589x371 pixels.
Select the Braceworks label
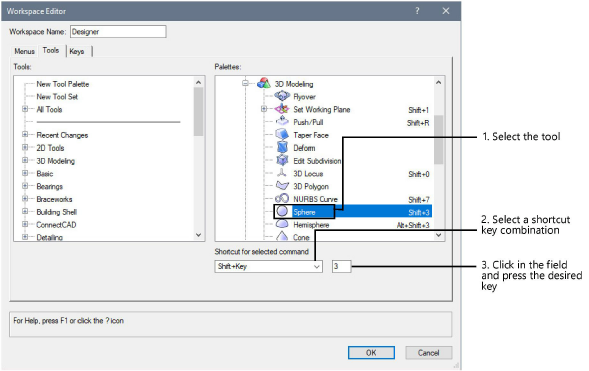pyautogui.click(x=54, y=199)
